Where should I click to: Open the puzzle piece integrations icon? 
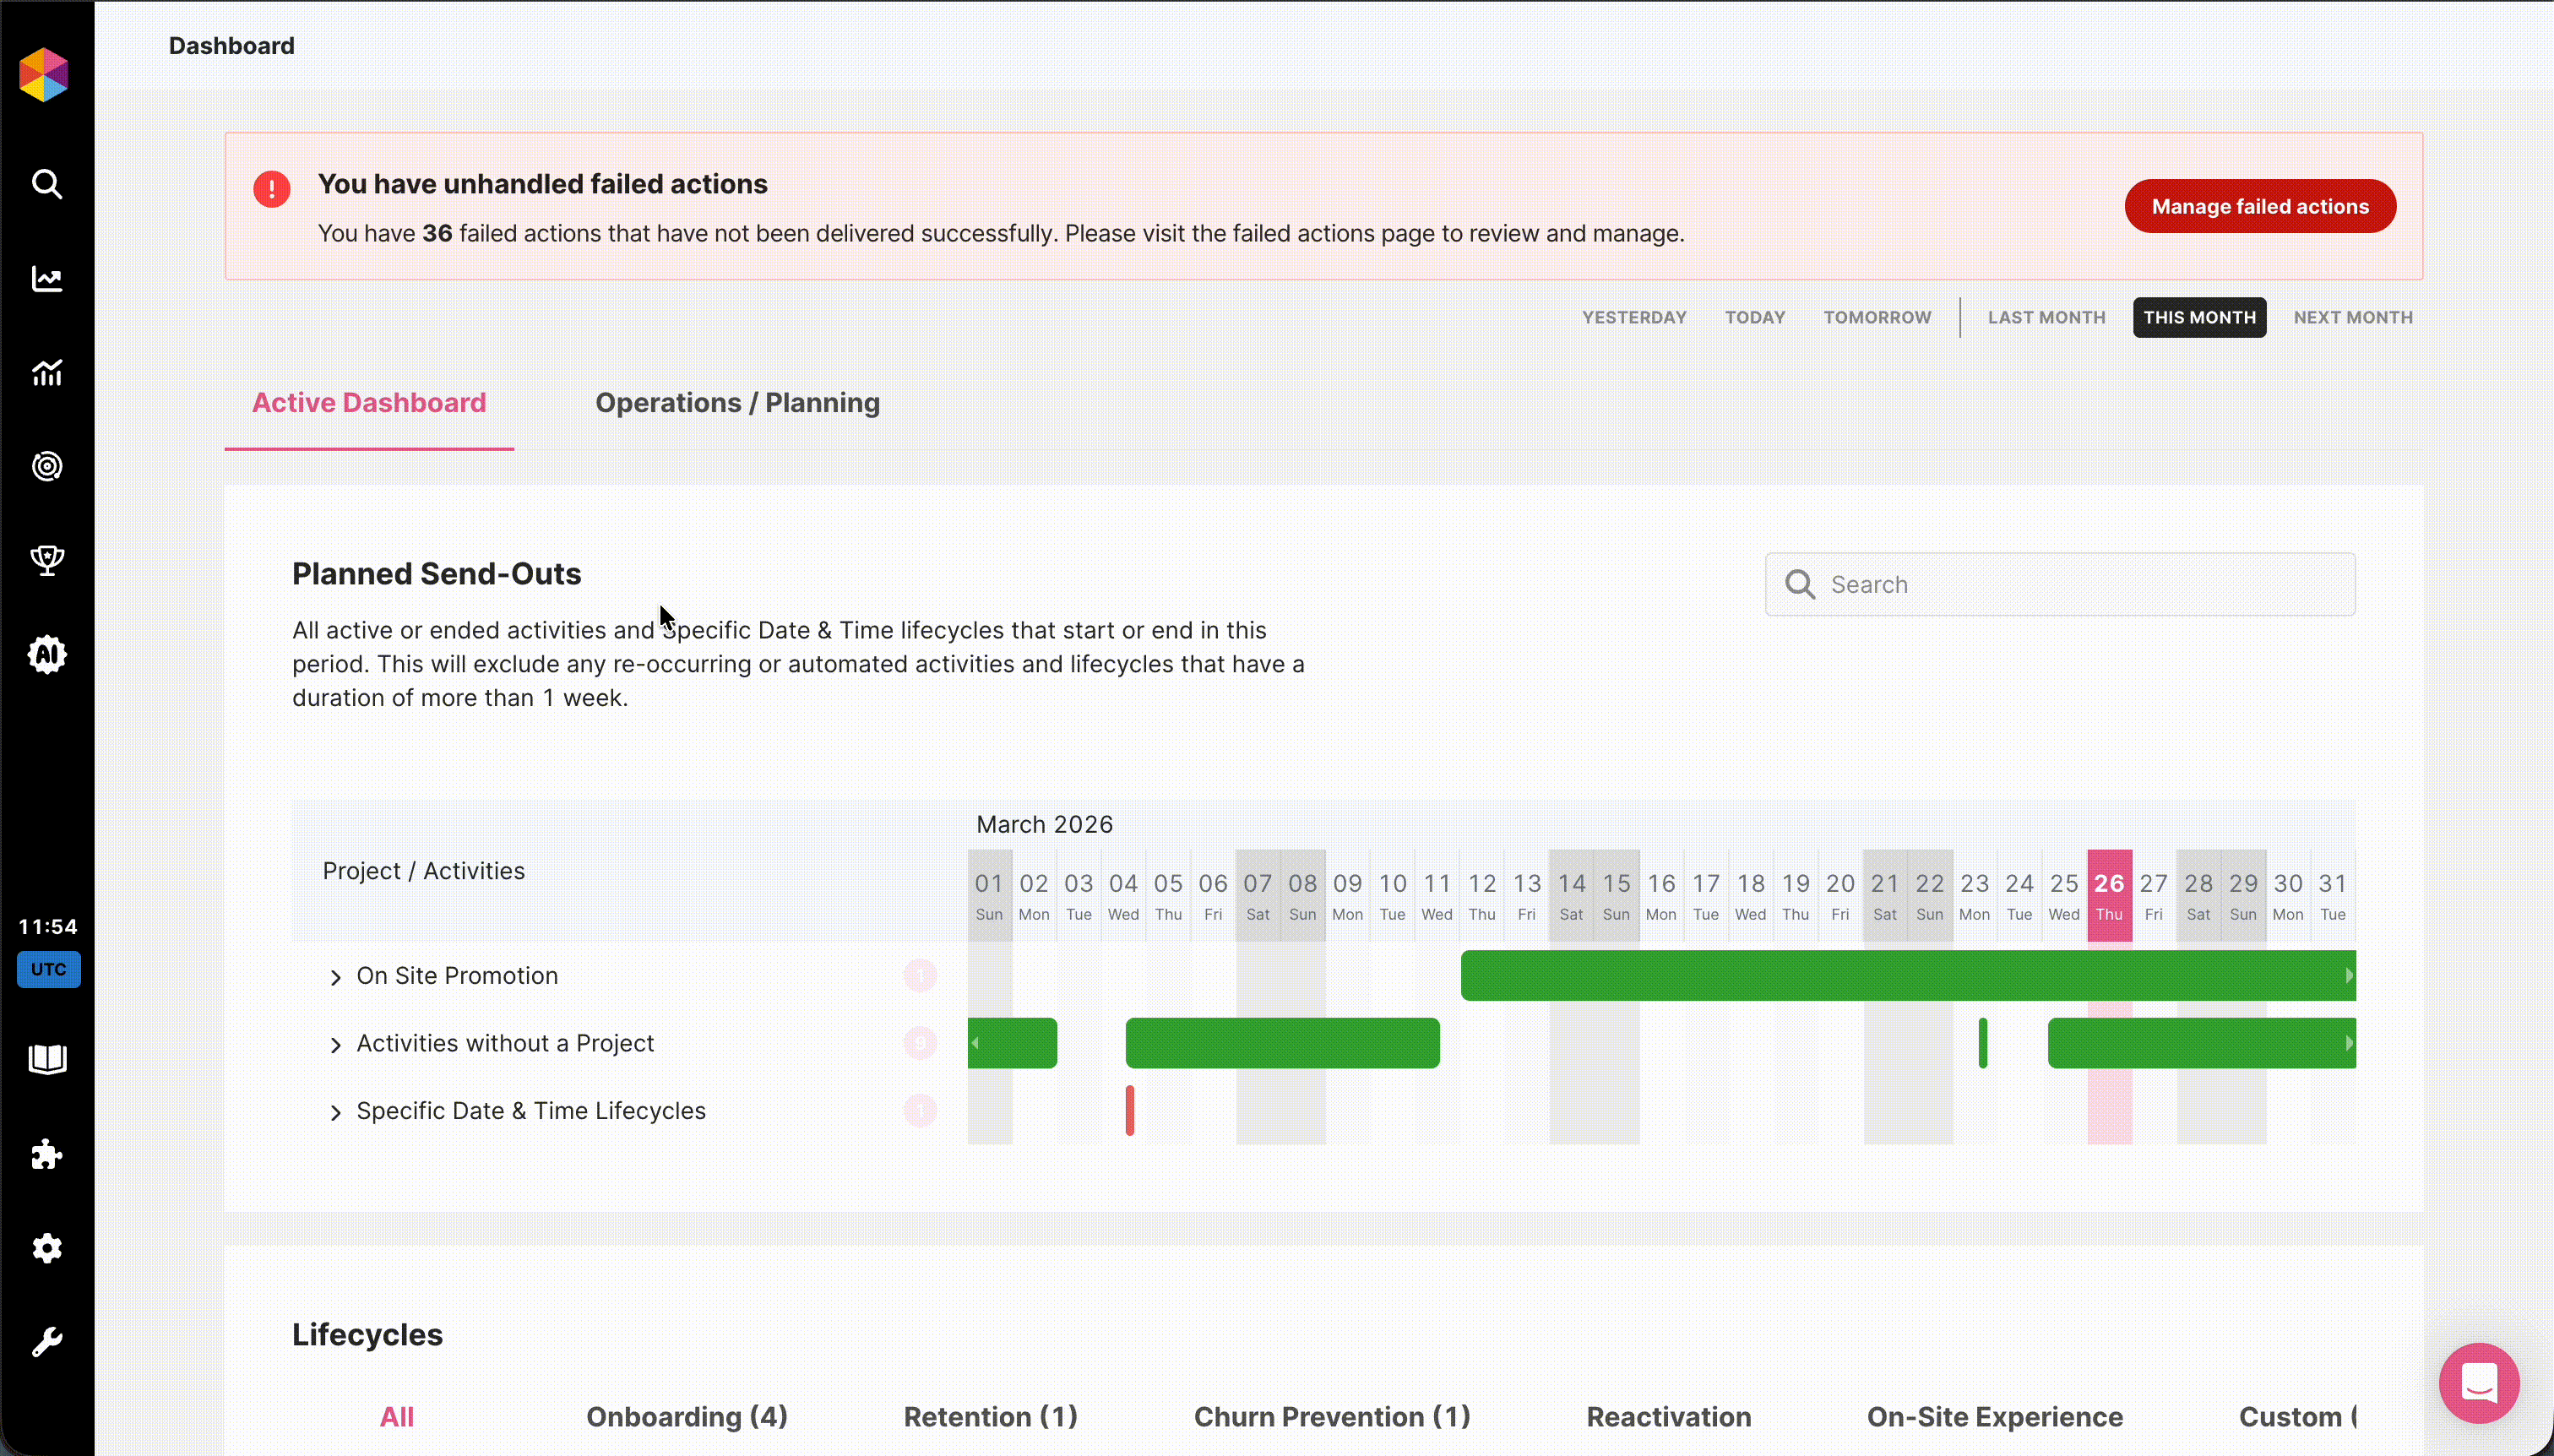click(47, 1154)
